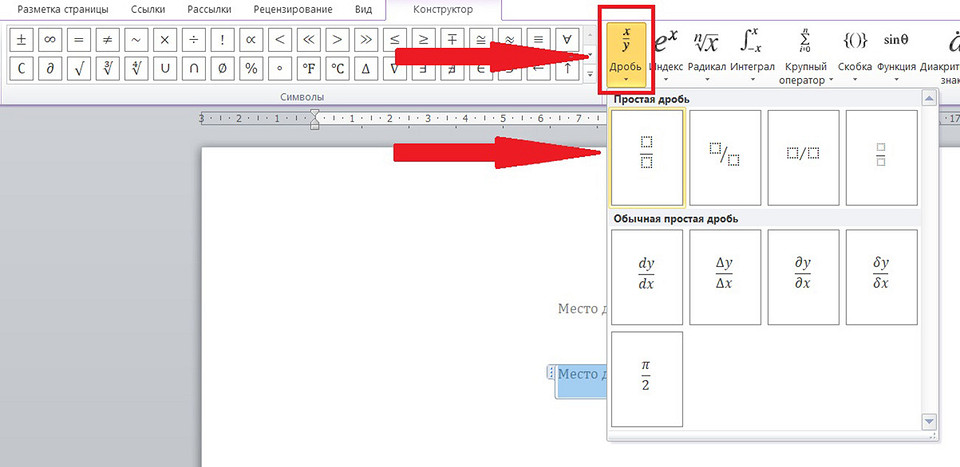Insert the infinity symbol
Image resolution: width=960 pixels, height=467 pixels.
(x=49, y=40)
